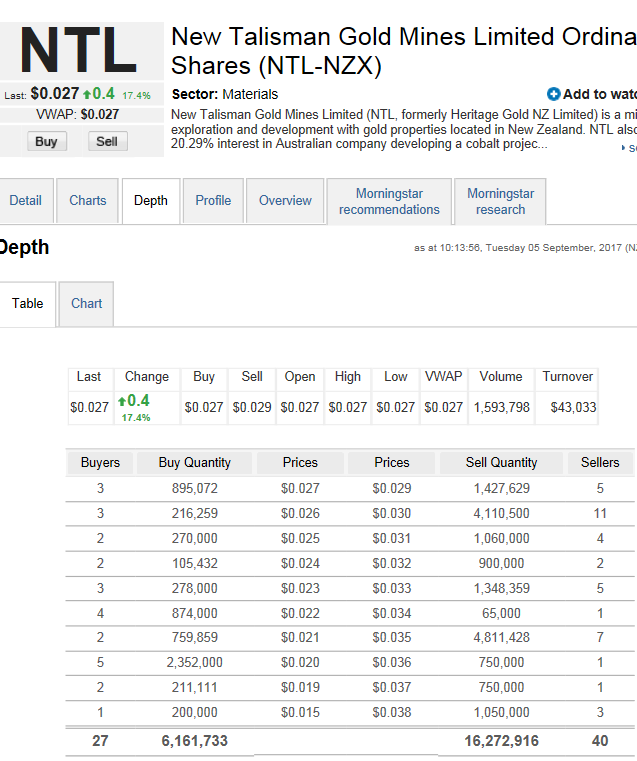Select the Depth tab
The width and height of the screenshot is (637, 761).
(x=151, y=200)
